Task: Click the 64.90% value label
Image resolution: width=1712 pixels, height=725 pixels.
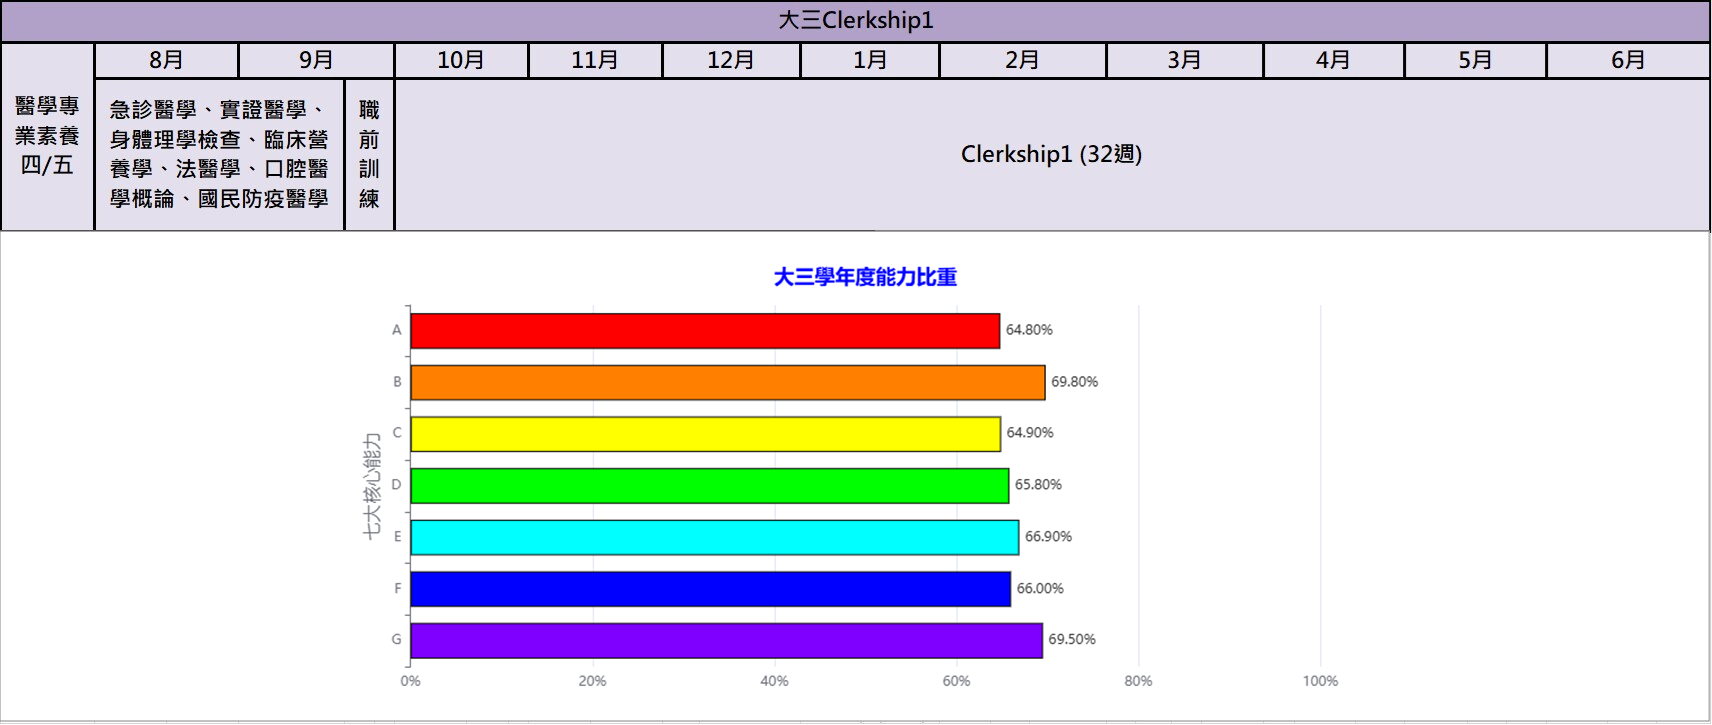Action: (1030, 433)
